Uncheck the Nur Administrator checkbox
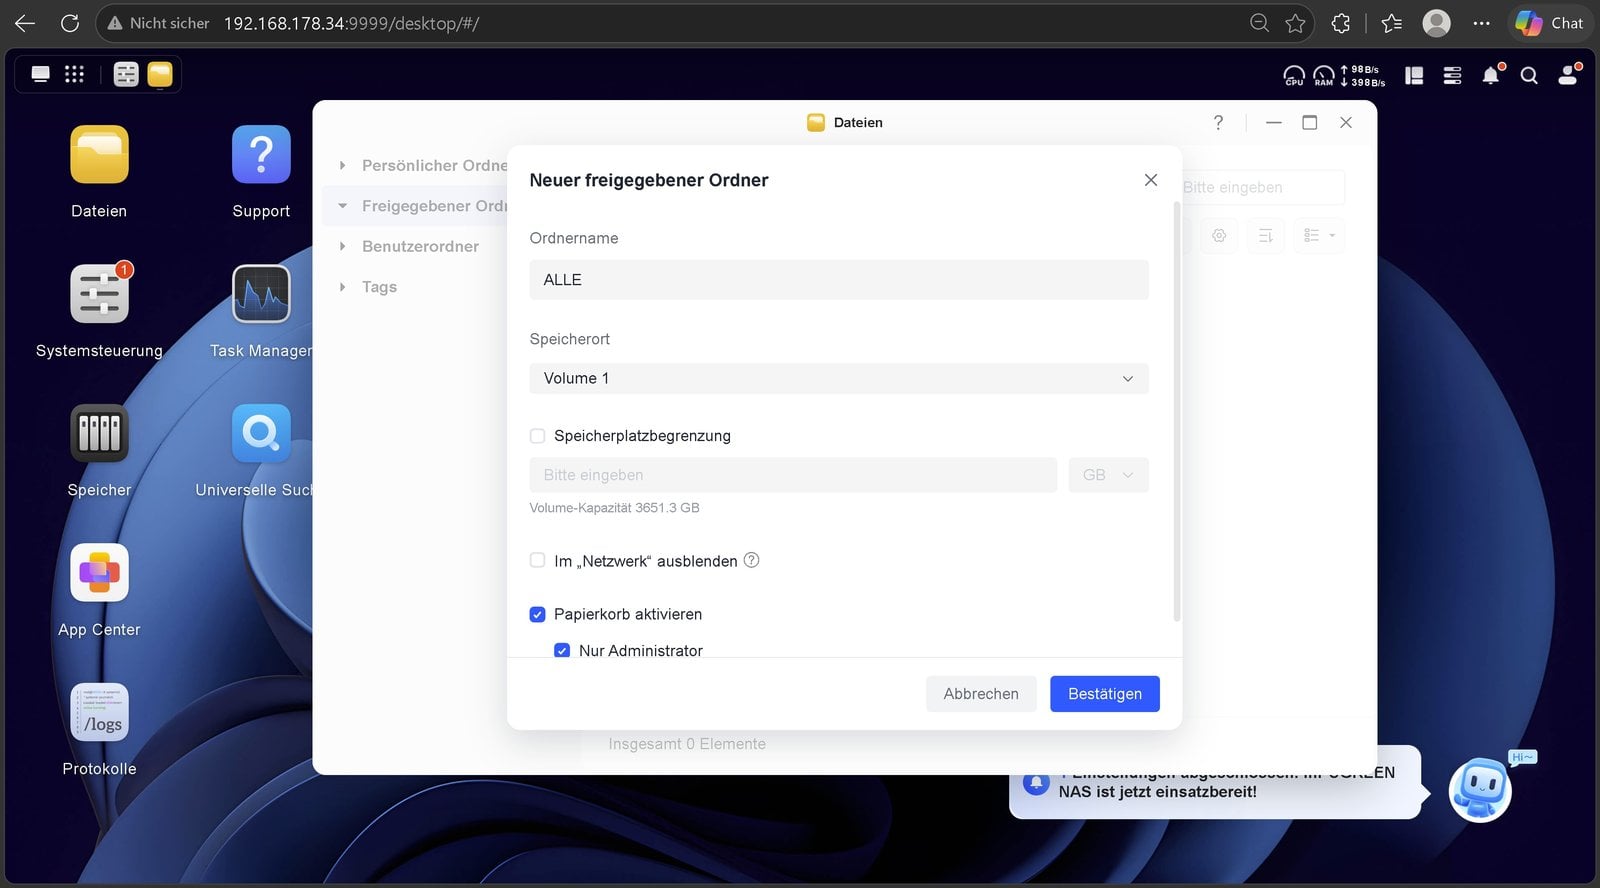Viewport: 1600px width, 888px height. click(x=562, y=650)
